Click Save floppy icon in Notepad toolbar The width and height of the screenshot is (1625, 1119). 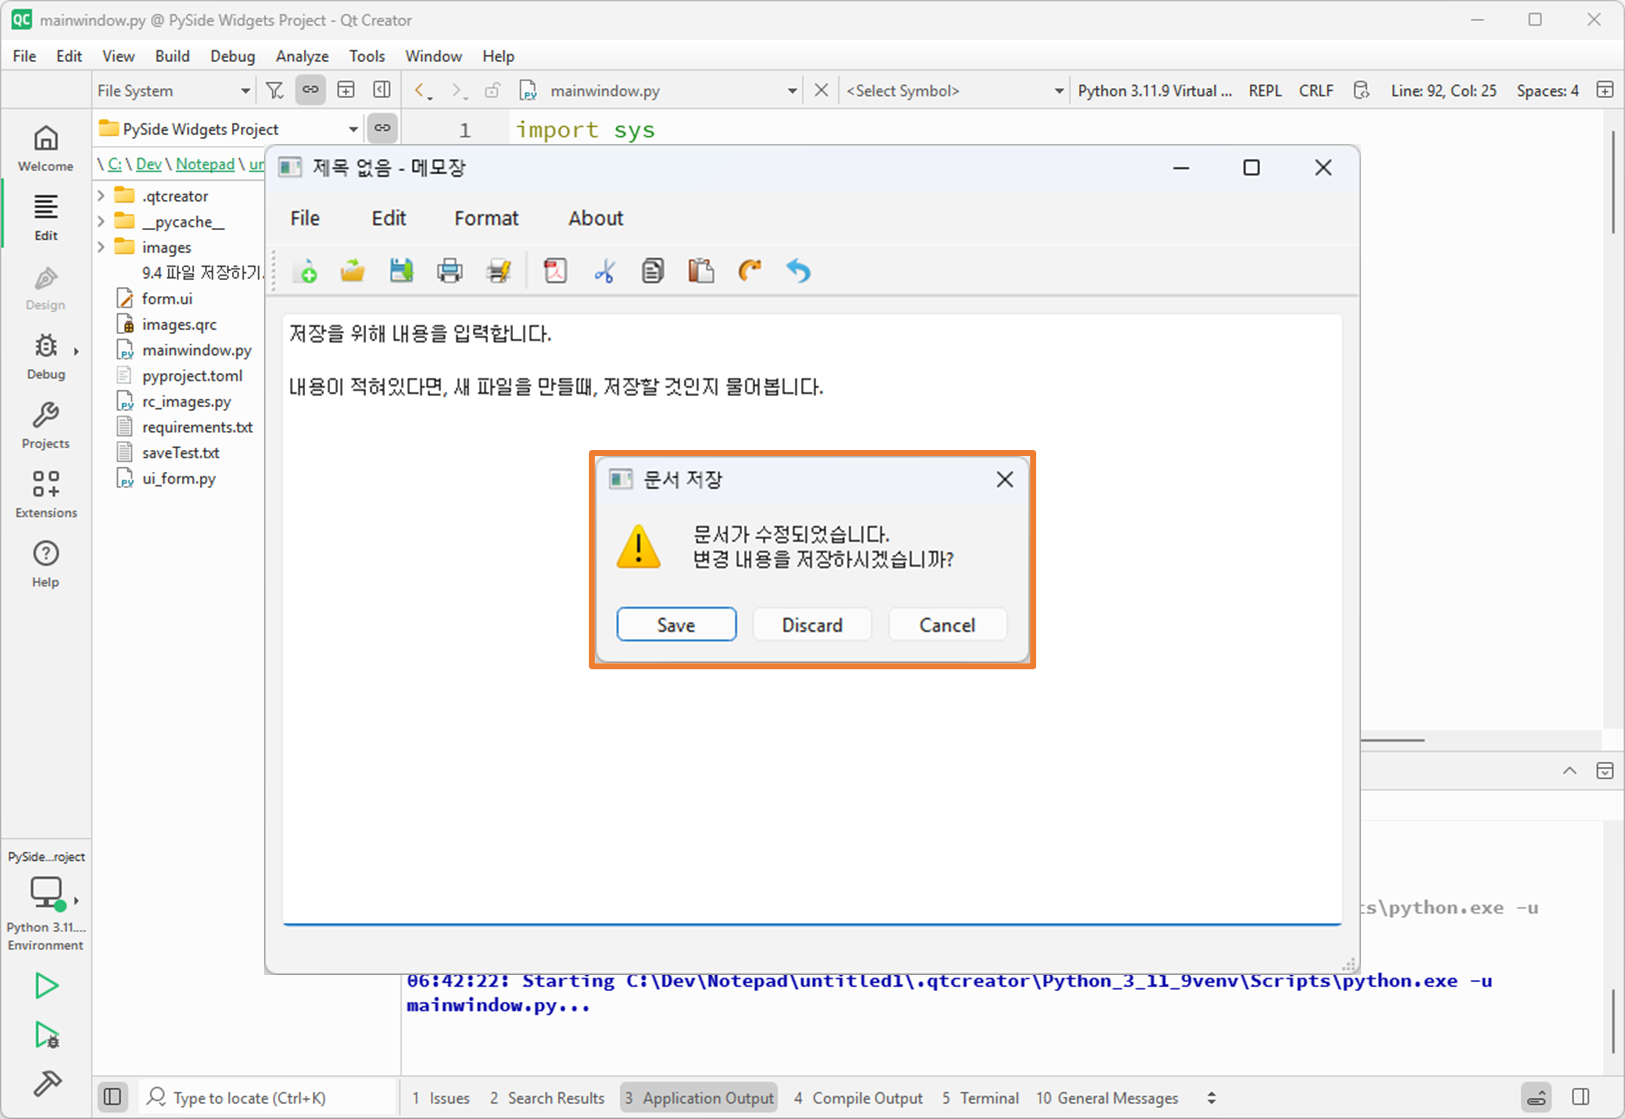(401, 271)
